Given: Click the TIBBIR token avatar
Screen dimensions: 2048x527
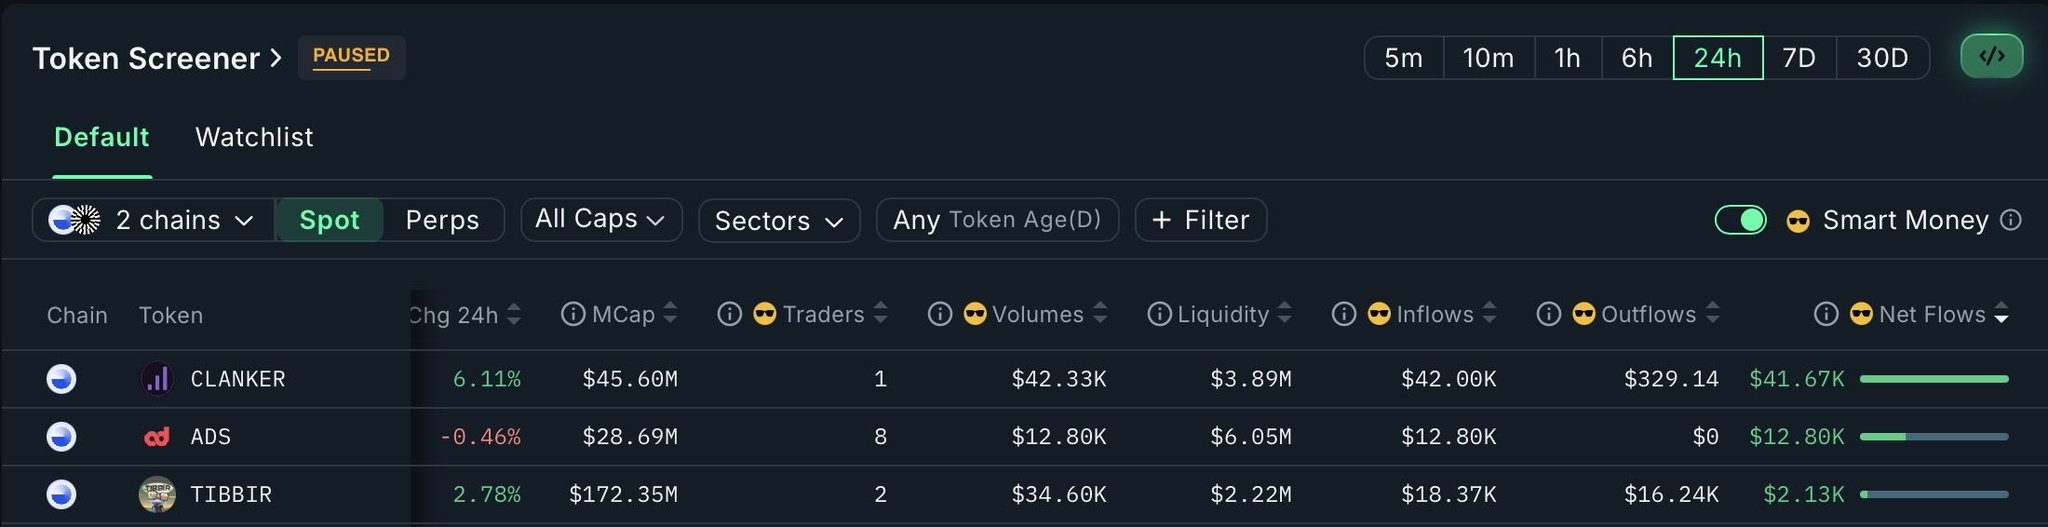Looking at the screenshot, I should [157, 495].
